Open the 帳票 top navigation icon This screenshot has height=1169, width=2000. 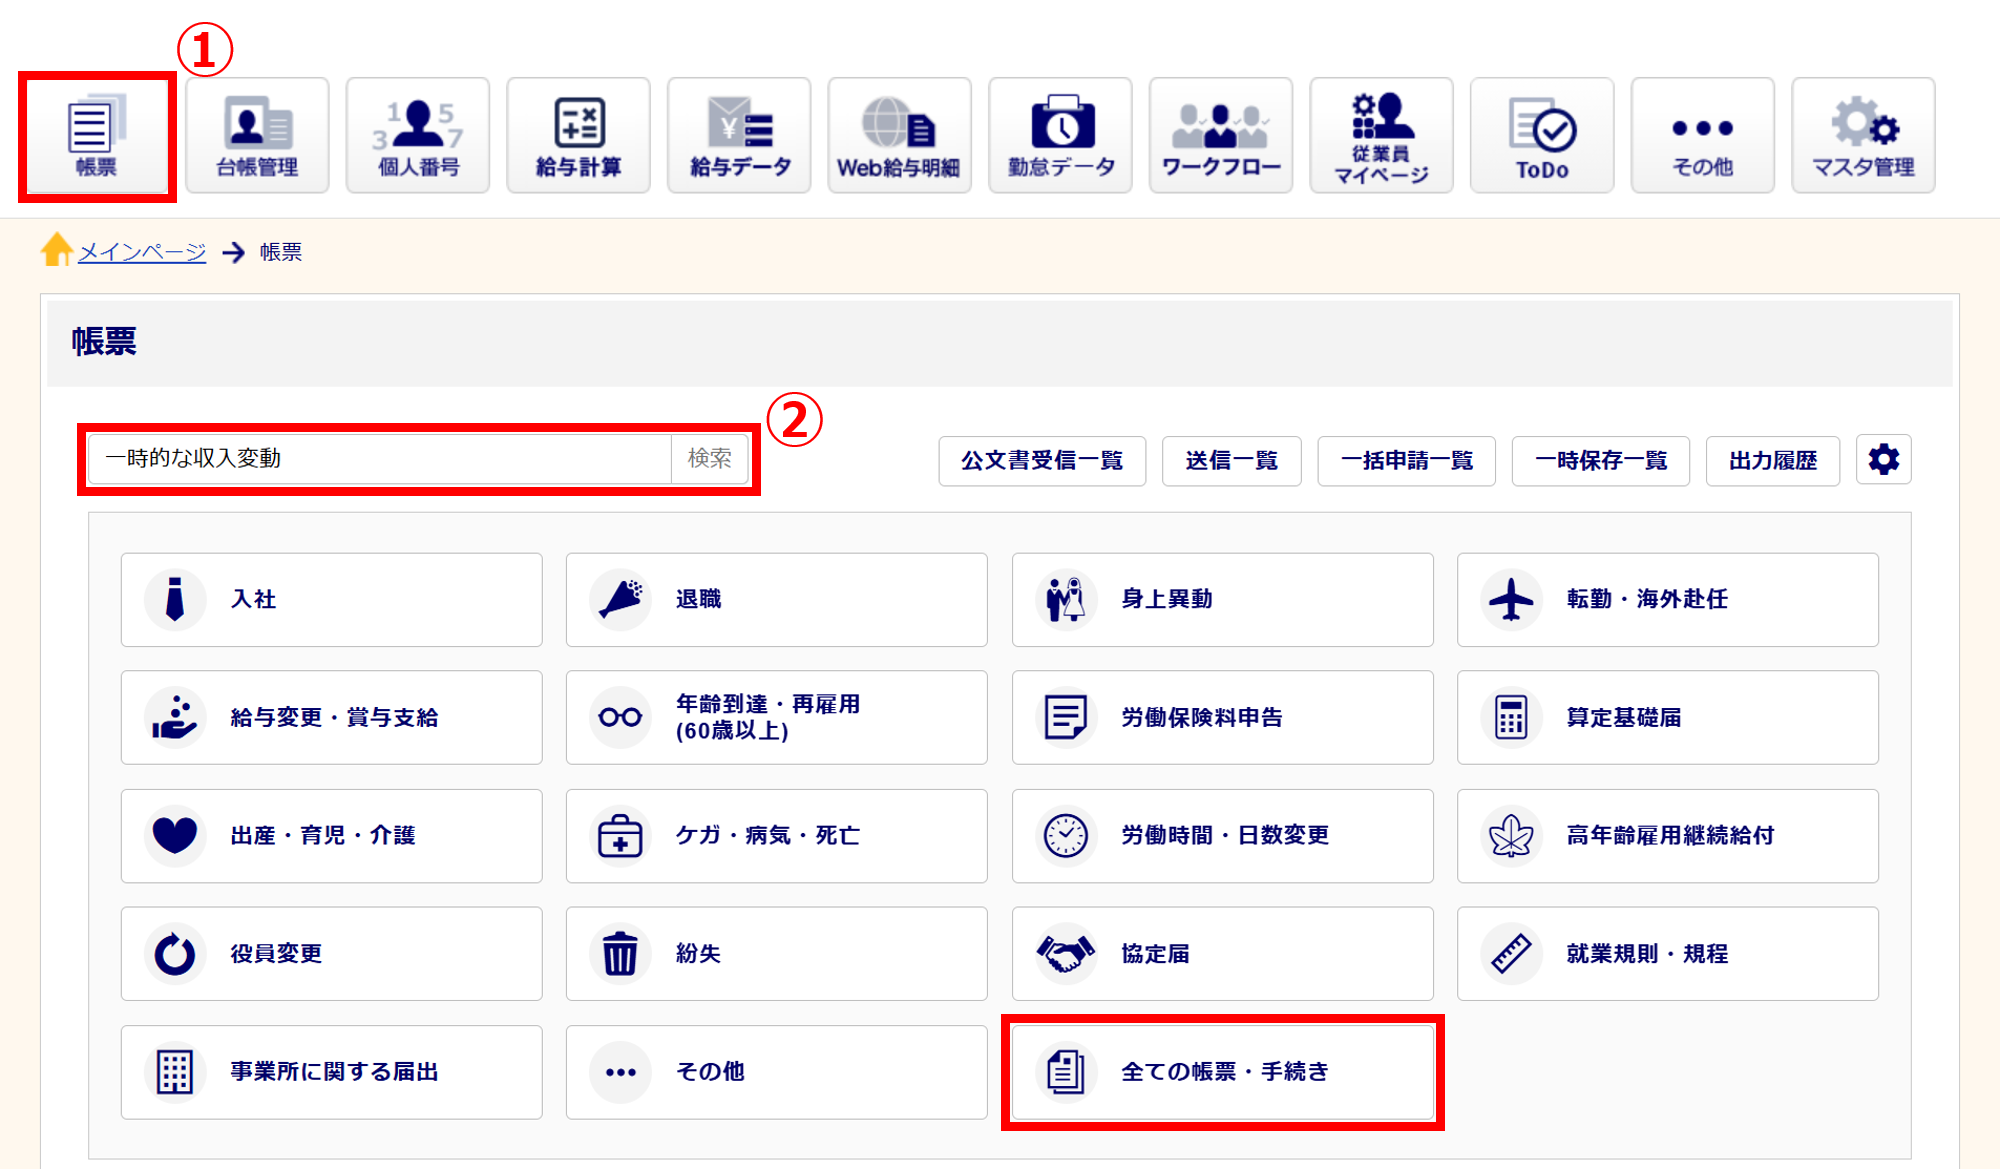tap(97, 136)
